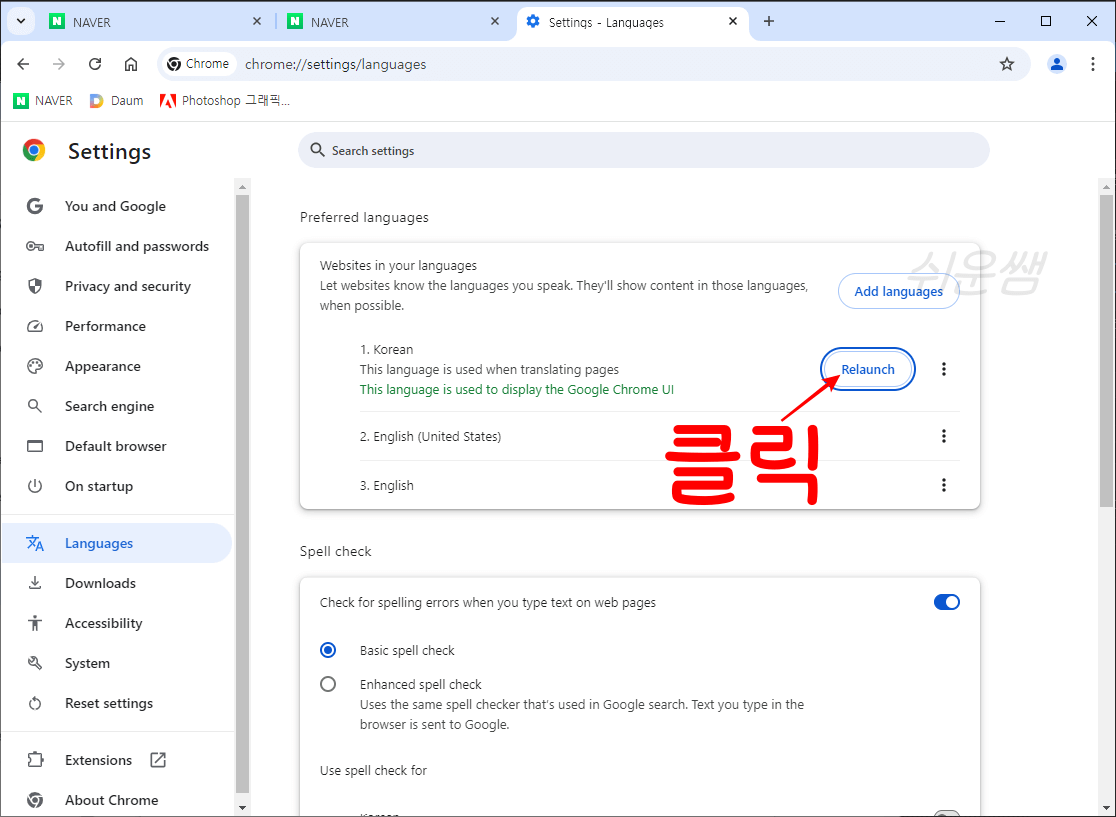
Task: Open the Daum bookmark
Action: 116,100
